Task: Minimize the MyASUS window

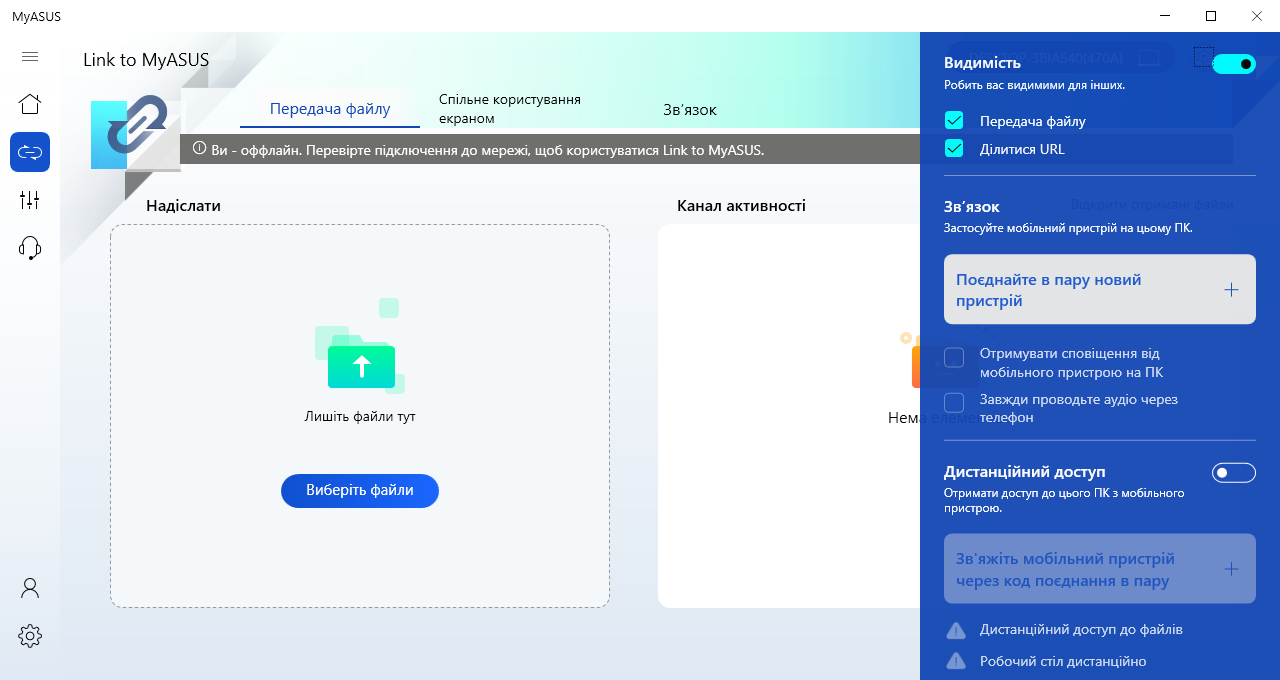Action: click(1166, 16)
